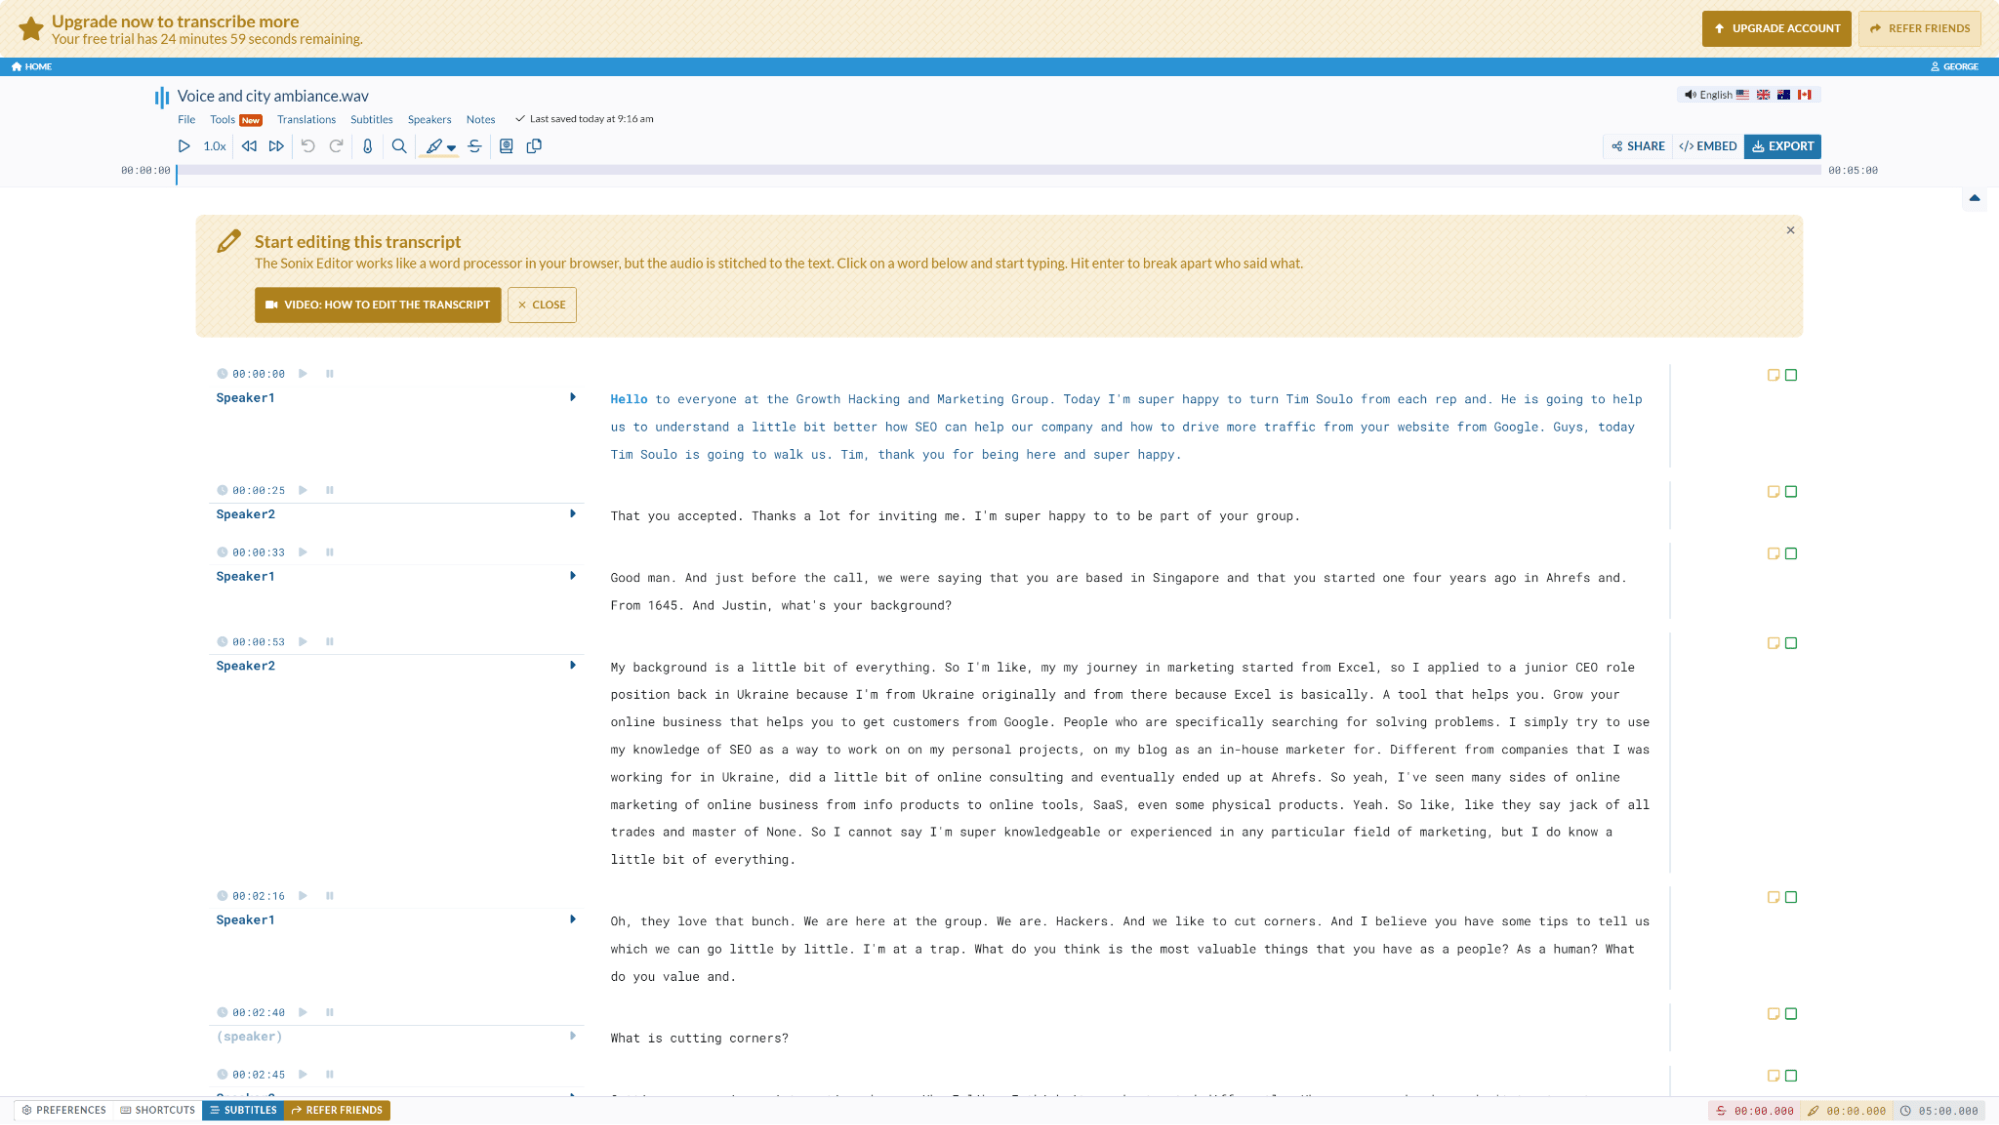Open the transcript search magnifier
Screen dimensions: 1999x1125
pos(399,146)
